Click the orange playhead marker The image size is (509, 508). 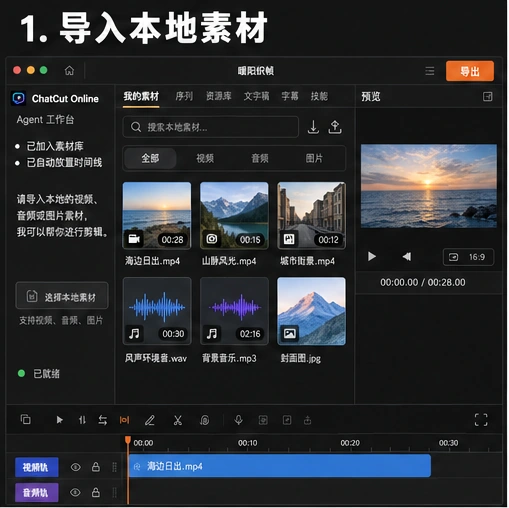tap(128, 440)
